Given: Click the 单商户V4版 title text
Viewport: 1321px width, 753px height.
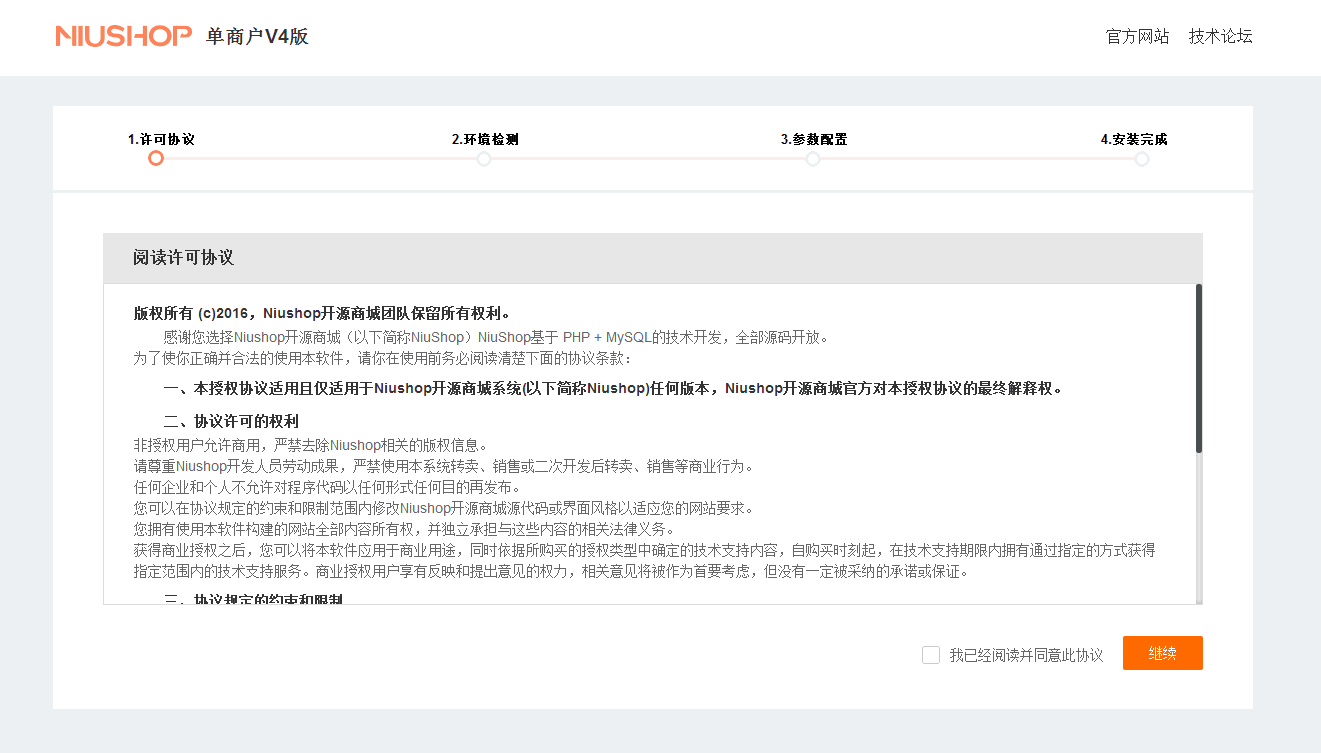Looking at the screenshot, I should pyautogui.click(x=257, y=37).
